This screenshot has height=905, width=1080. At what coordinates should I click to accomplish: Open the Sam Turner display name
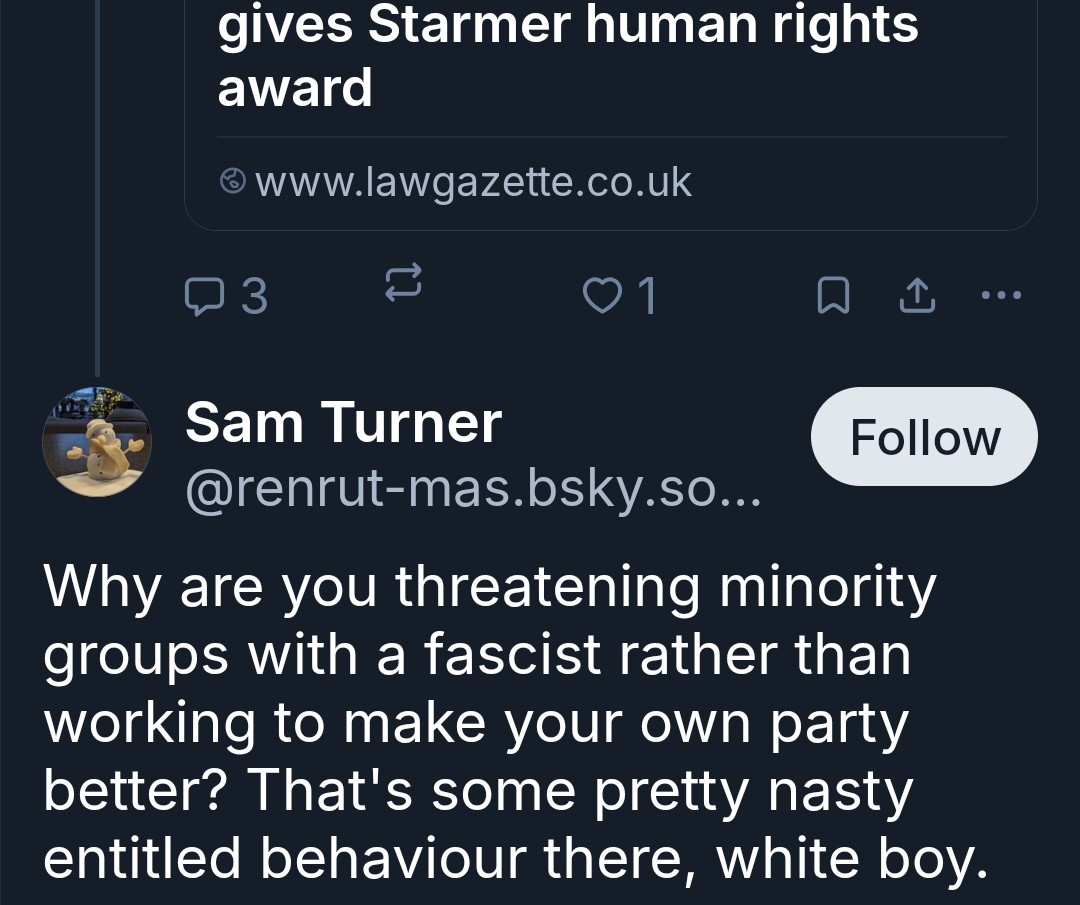point(343,422)
